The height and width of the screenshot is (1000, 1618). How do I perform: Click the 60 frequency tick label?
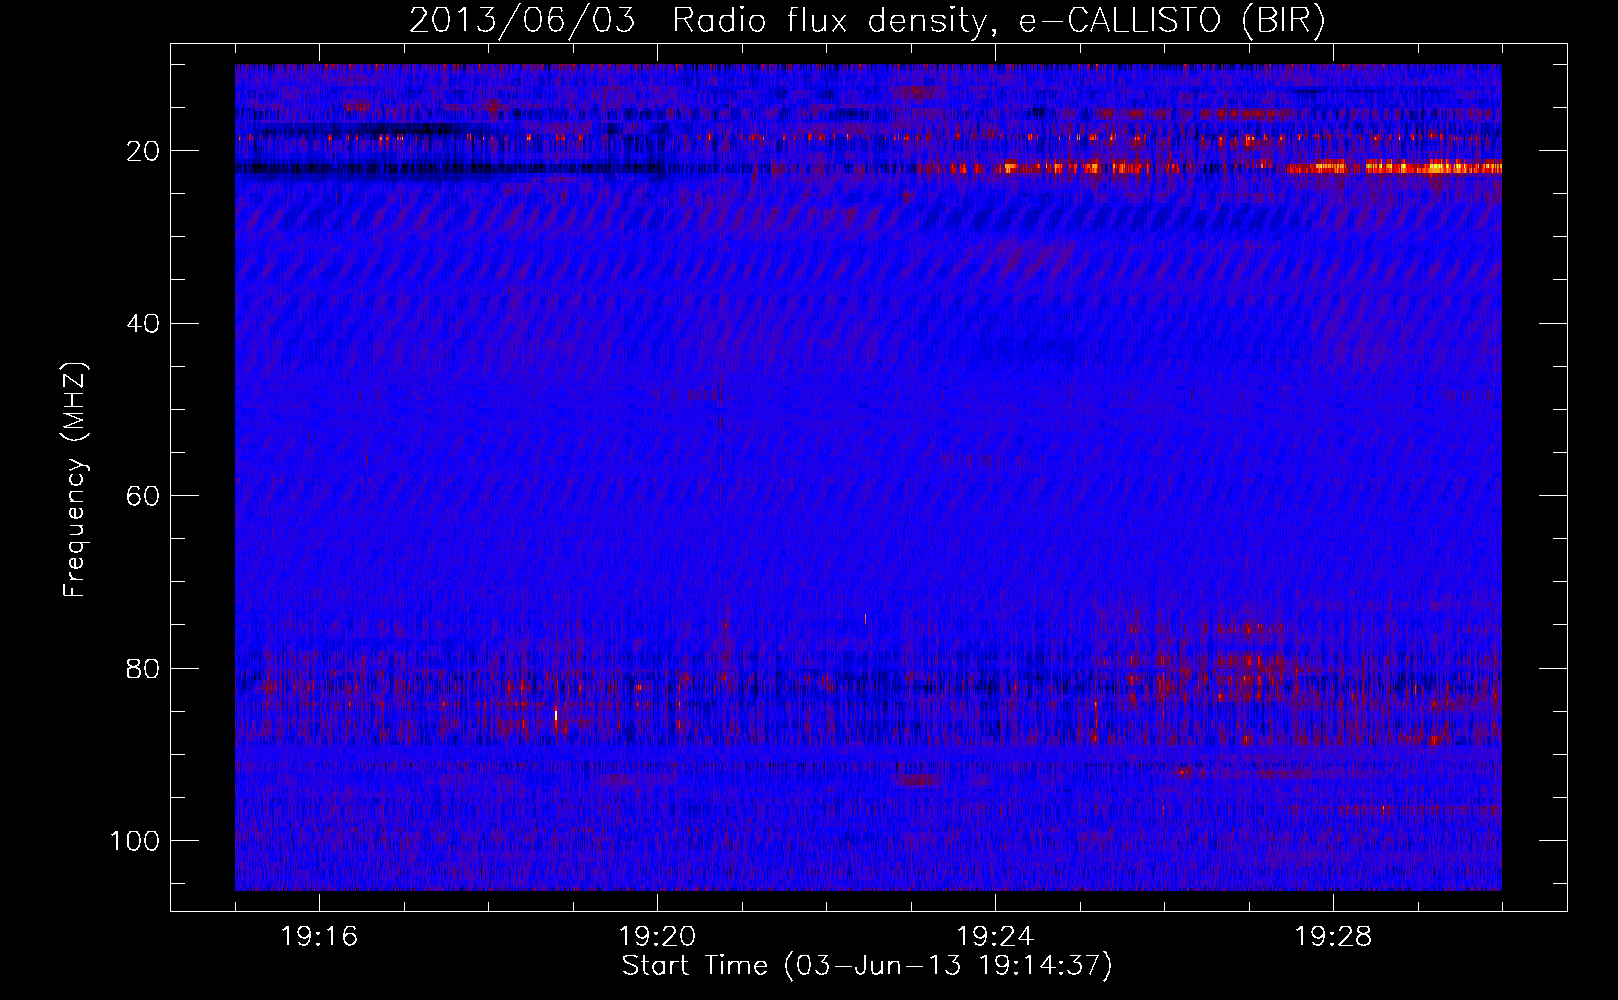click(144, 496)
